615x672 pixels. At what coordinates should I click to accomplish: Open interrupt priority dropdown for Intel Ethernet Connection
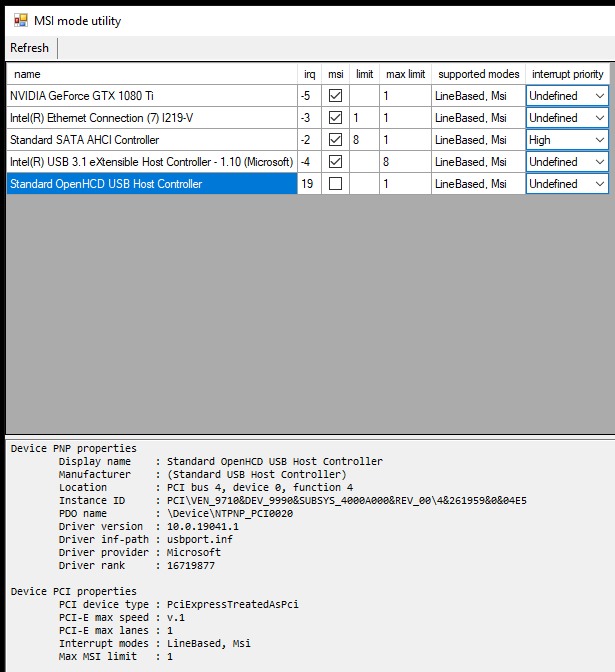pyautogui.click(x=567, y=117)
